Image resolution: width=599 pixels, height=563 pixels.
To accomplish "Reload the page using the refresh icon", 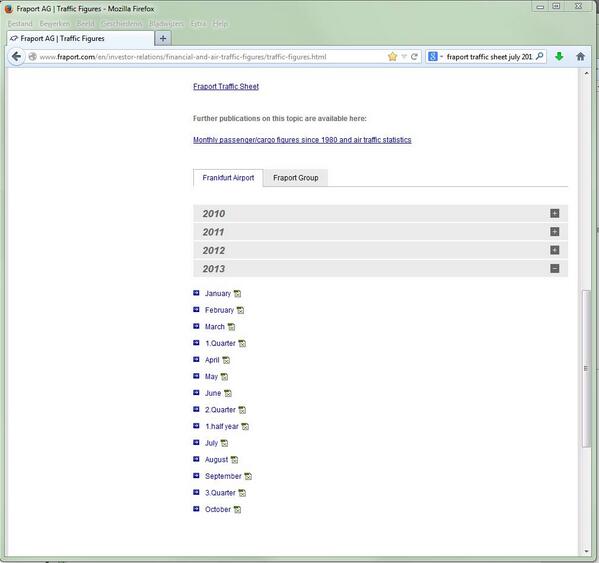I will click(x=414, y=57).
